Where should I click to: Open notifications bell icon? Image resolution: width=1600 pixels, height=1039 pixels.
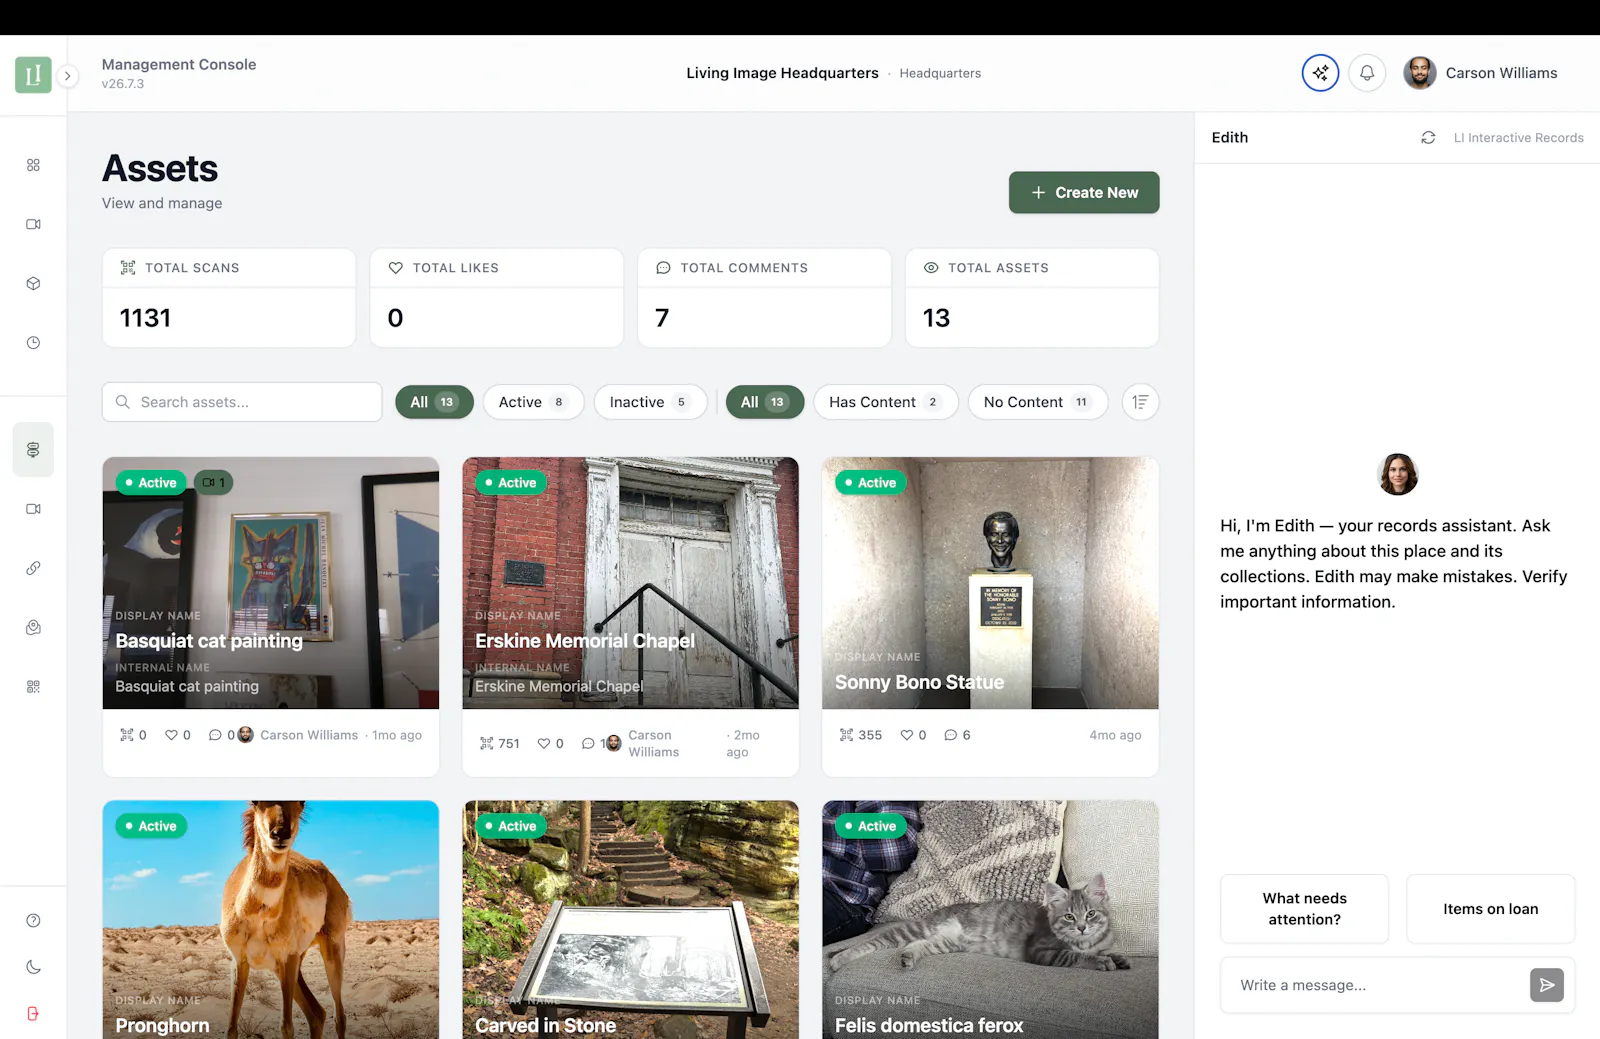(x=1367, y=73)
